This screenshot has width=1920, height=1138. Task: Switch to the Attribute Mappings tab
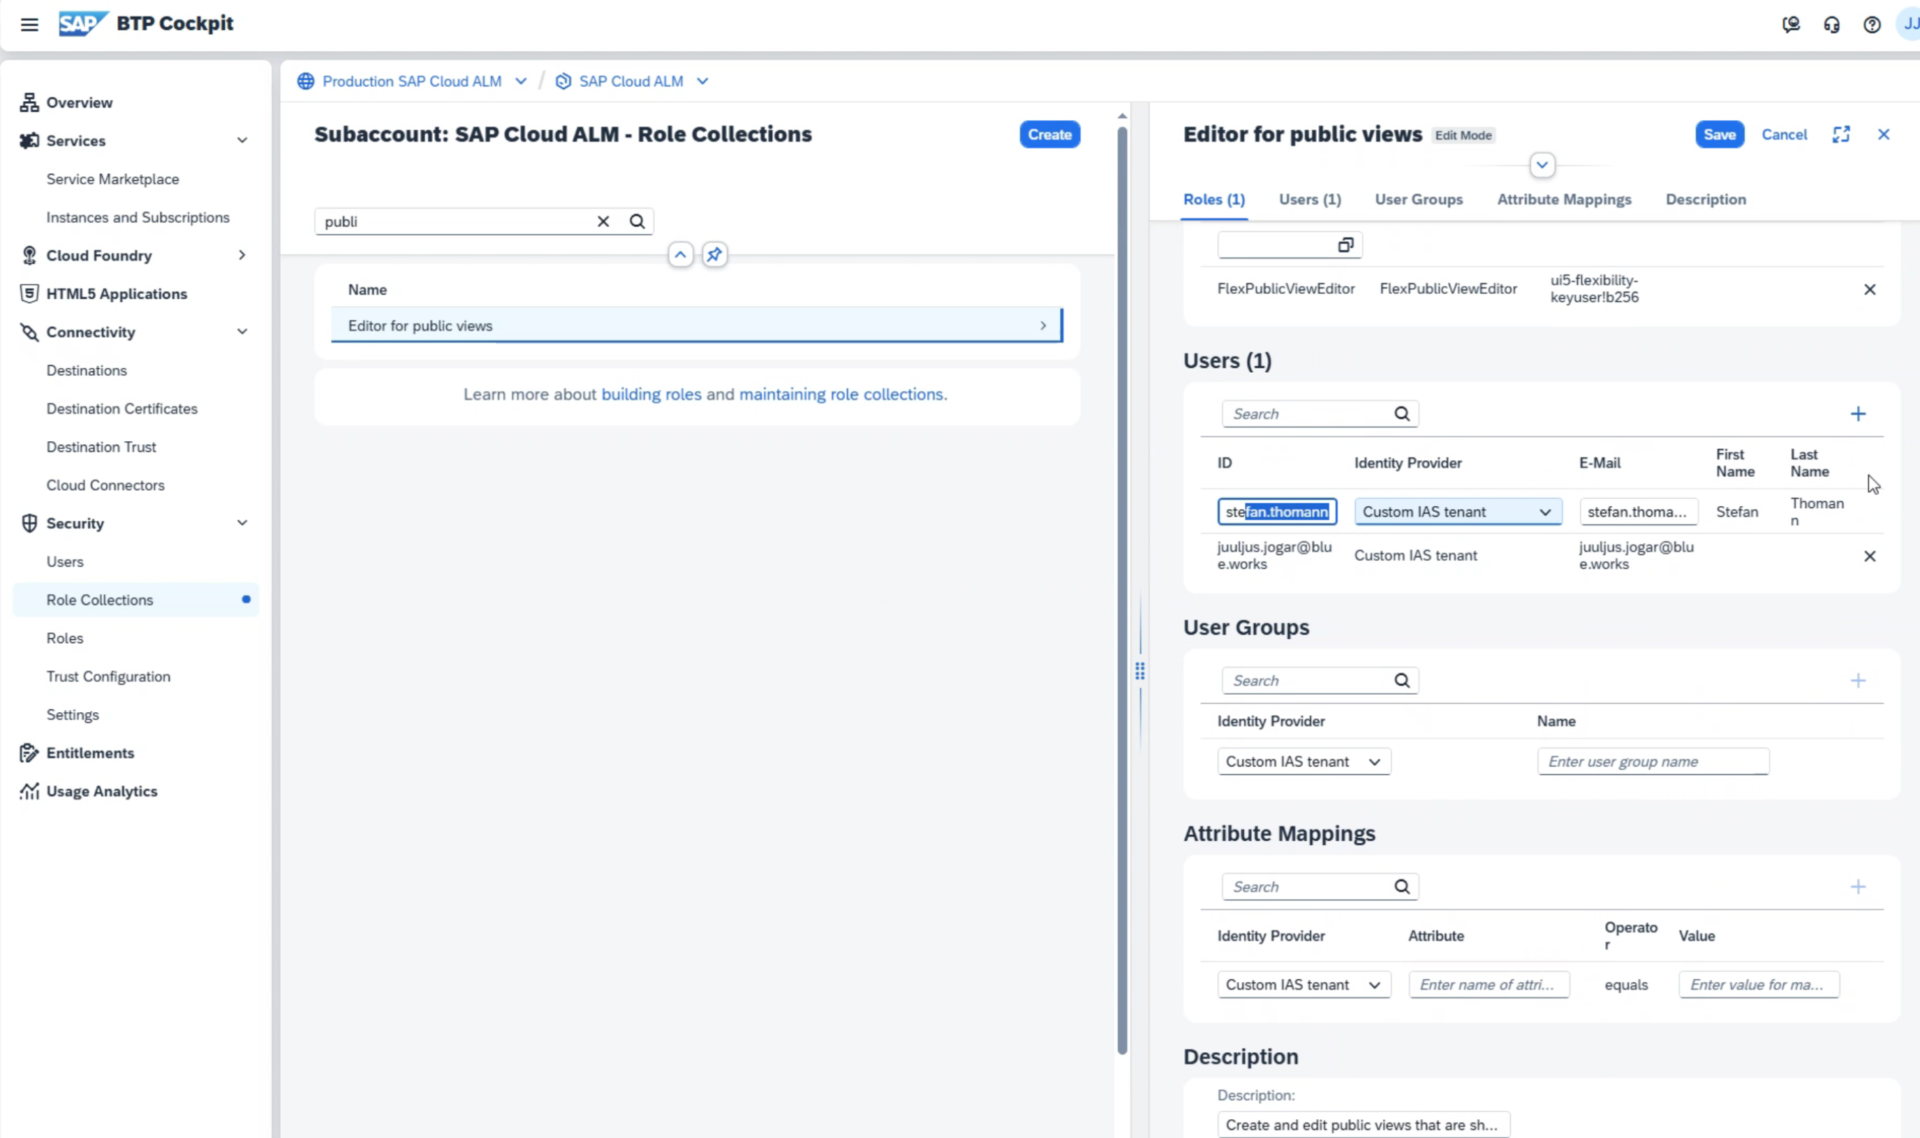1563,200
